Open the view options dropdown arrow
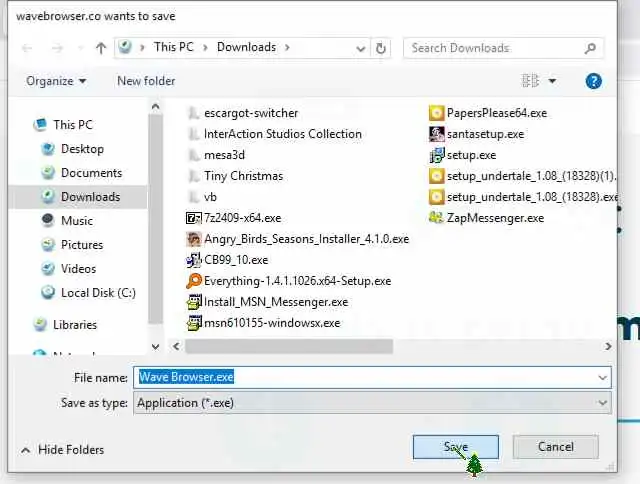 click(x=552, y=81)
